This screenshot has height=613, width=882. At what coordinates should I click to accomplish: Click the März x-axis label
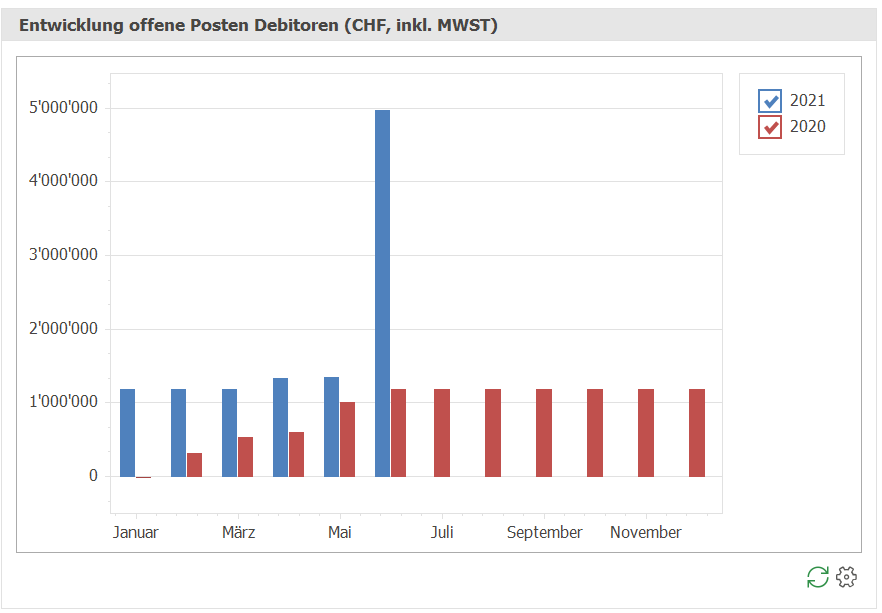point(238,532)
